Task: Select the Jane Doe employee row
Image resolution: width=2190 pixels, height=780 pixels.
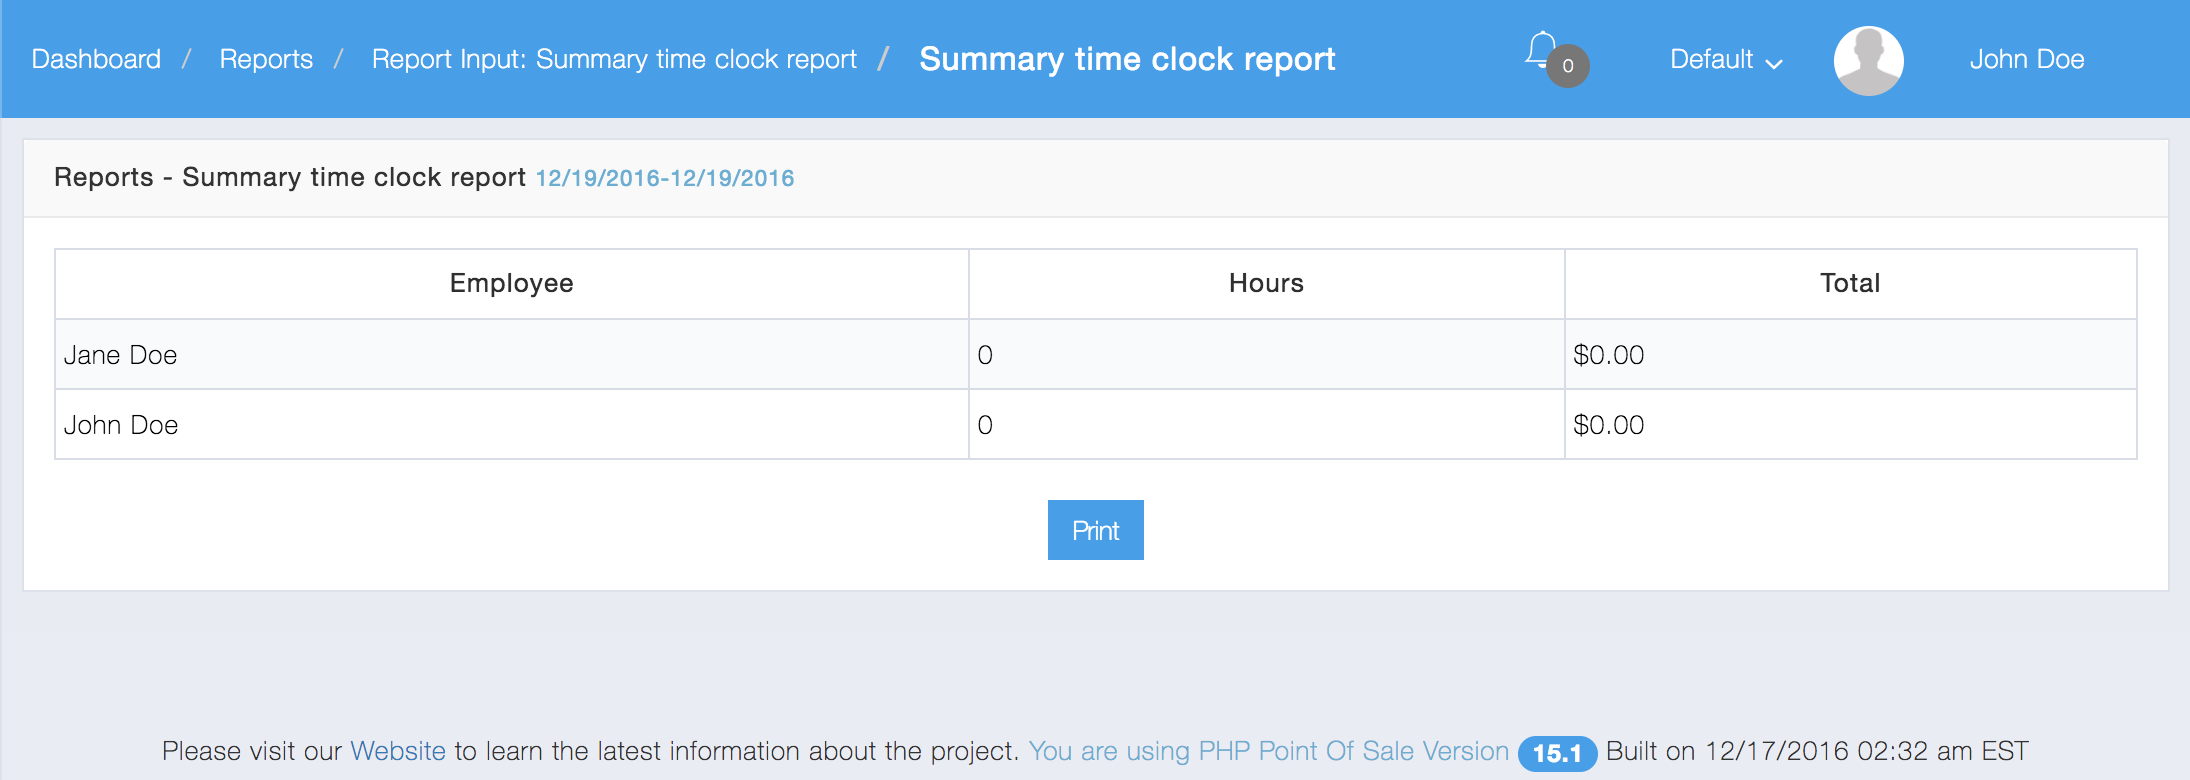Action: (x=121, y=355)
